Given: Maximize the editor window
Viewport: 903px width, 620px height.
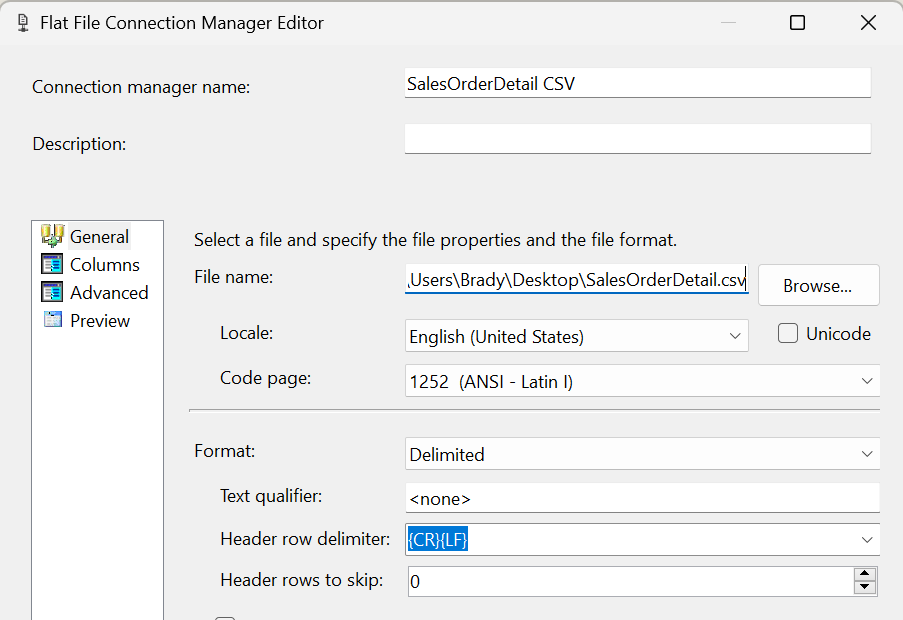Looking at the screenshot, I should pyautogui.click(x=797, y=23).
